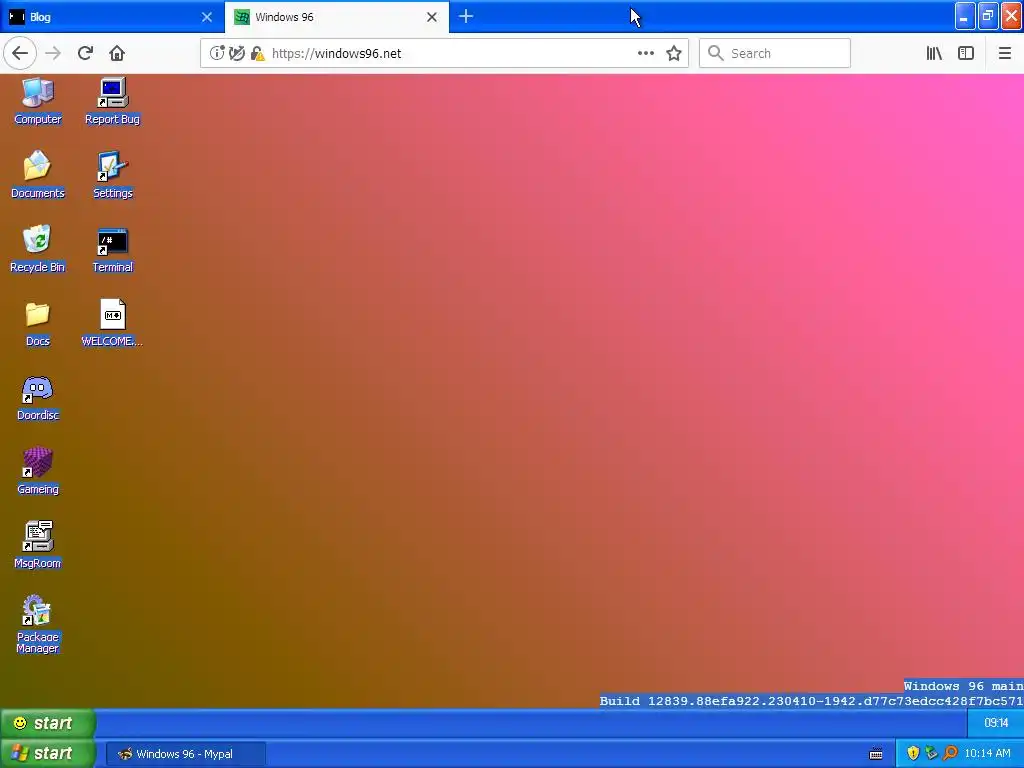
Task: Reload the current page
Action: [x=85, y=53]
